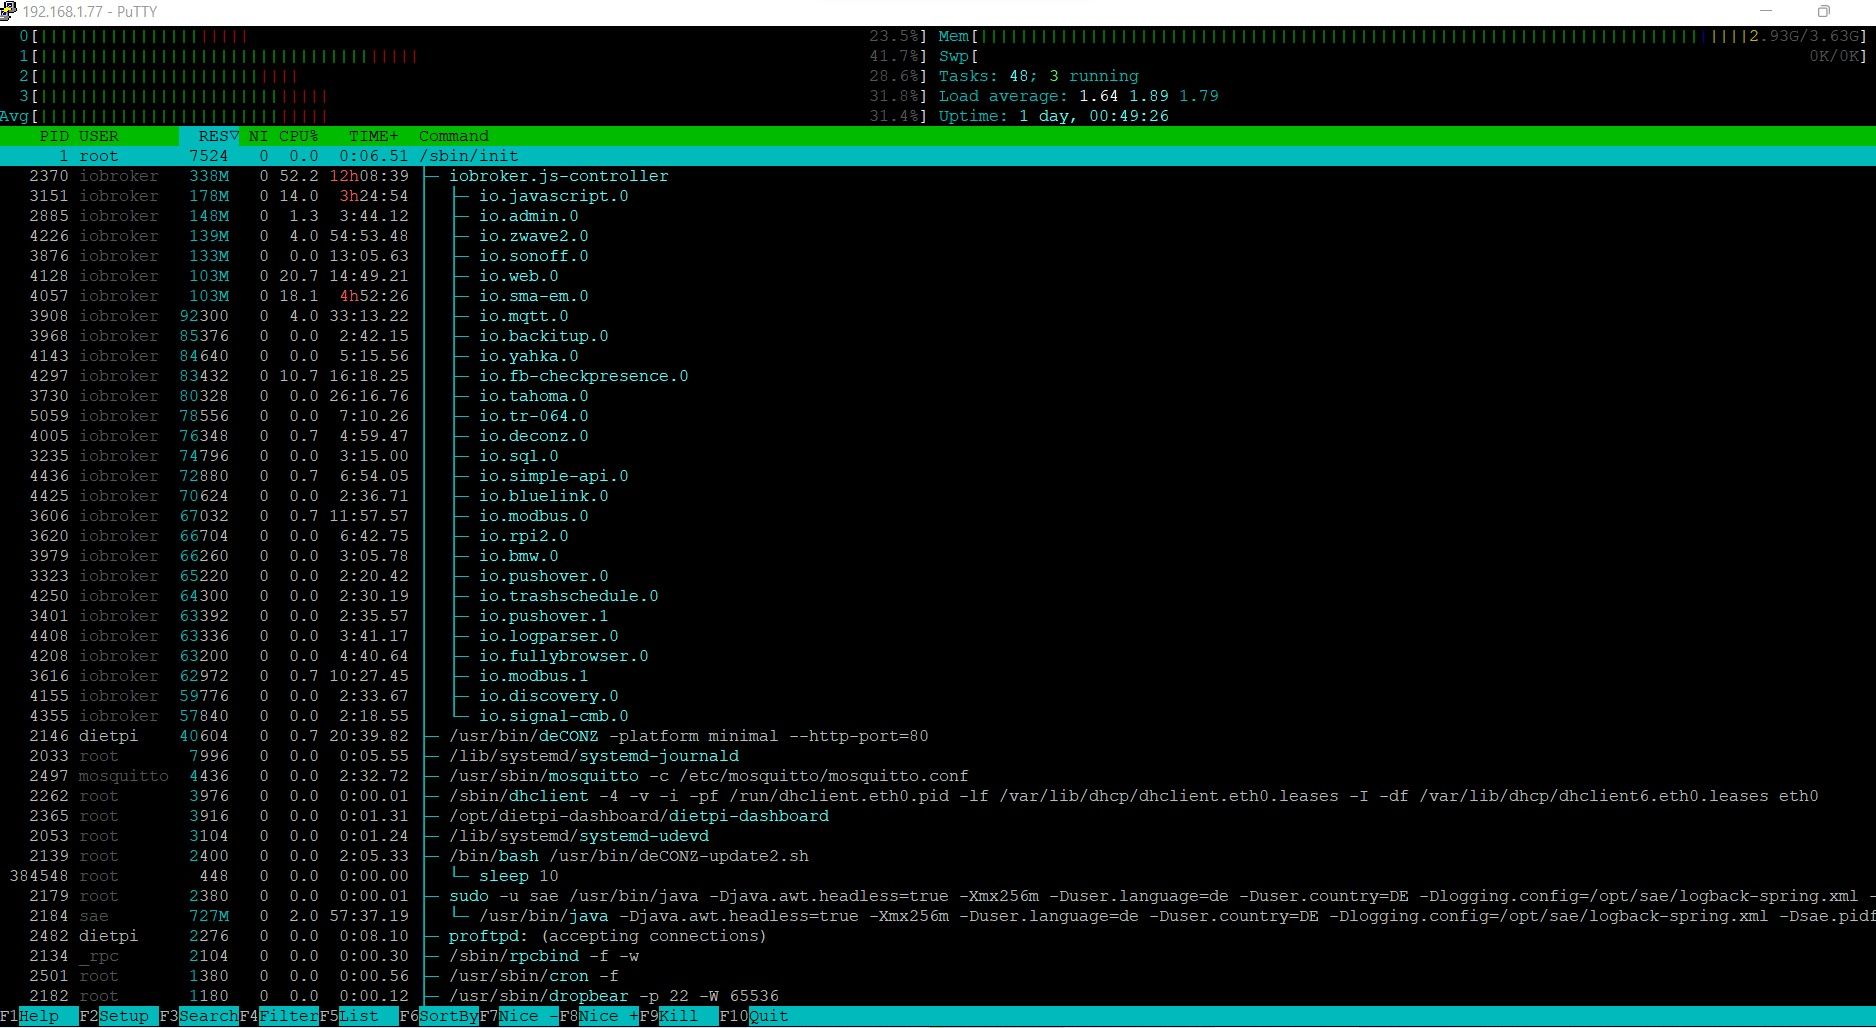1876x1028 pixels.
Task: Select the io.rpi2.0 process
Action: (938, 536)
